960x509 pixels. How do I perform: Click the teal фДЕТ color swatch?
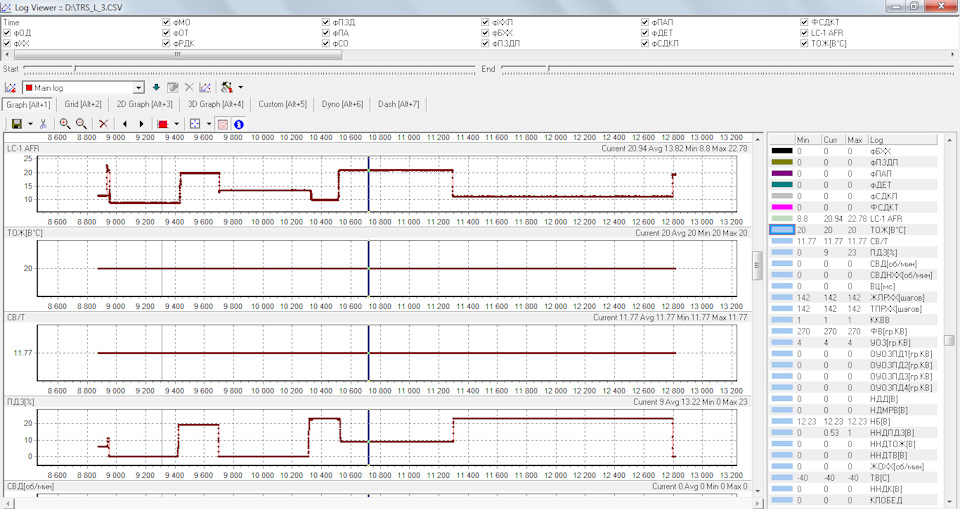(x=782, y=184)
